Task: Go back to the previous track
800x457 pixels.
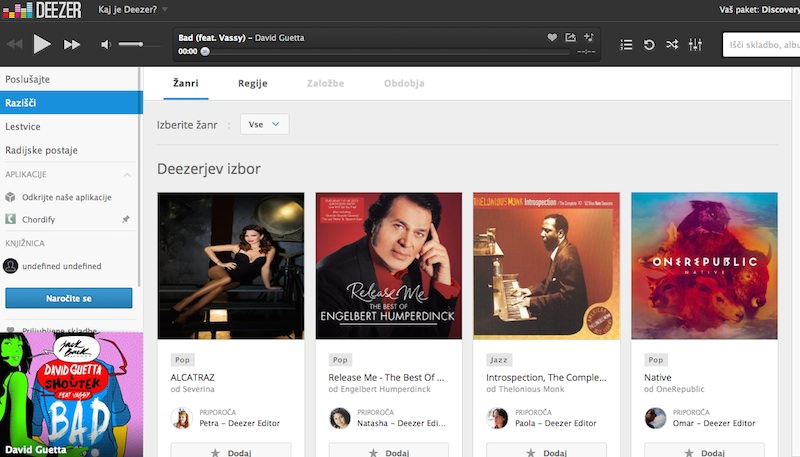Action: coord(14,44)
